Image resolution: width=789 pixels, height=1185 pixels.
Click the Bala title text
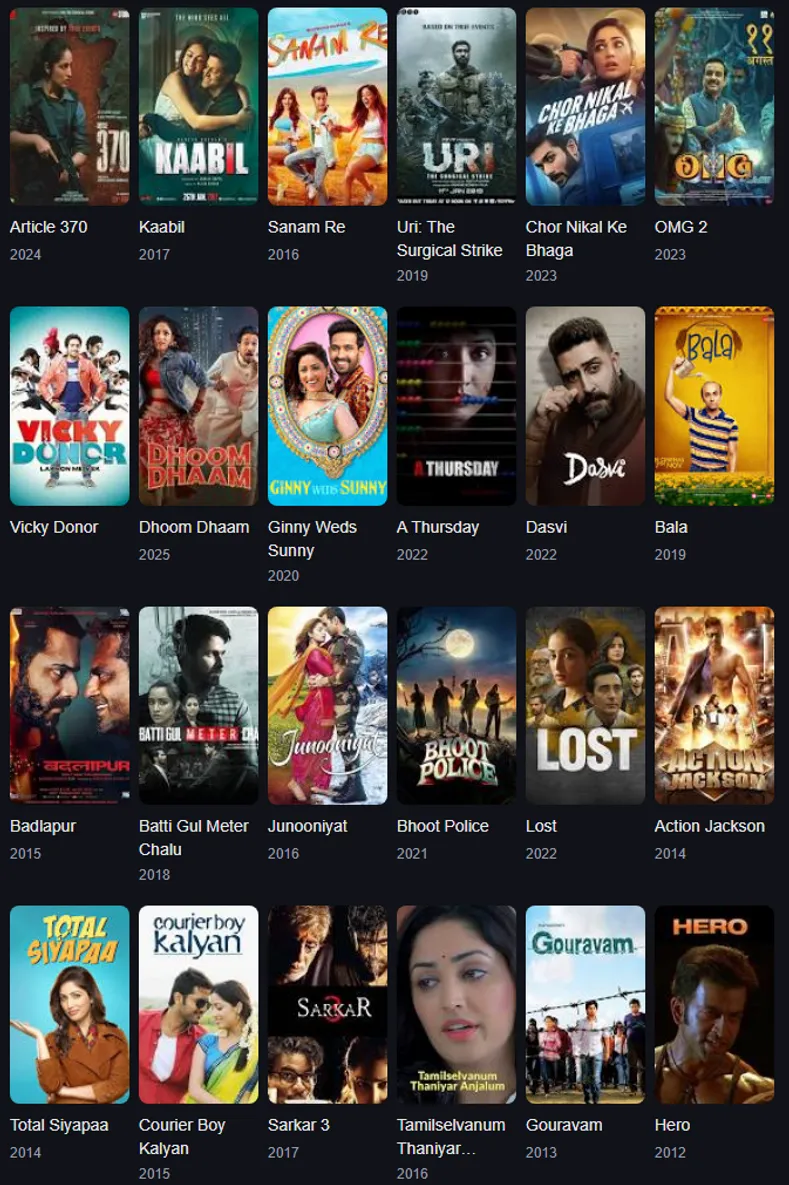tap(671, 527)
